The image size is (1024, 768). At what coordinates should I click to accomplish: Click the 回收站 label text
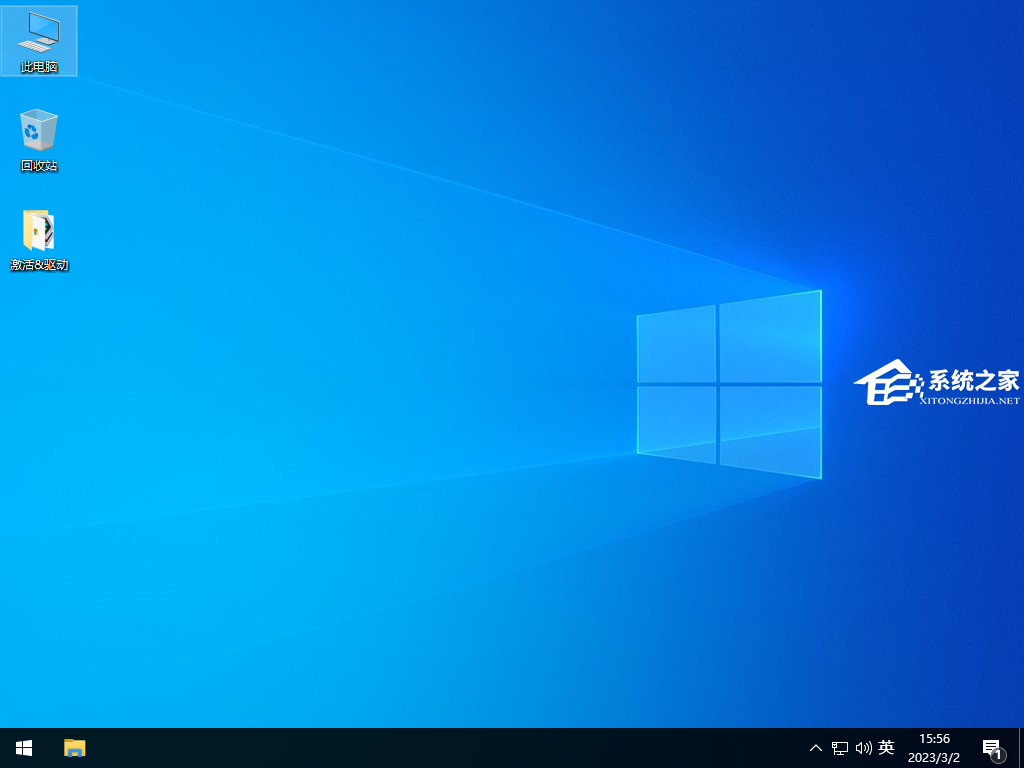click(x=39, y=166)
